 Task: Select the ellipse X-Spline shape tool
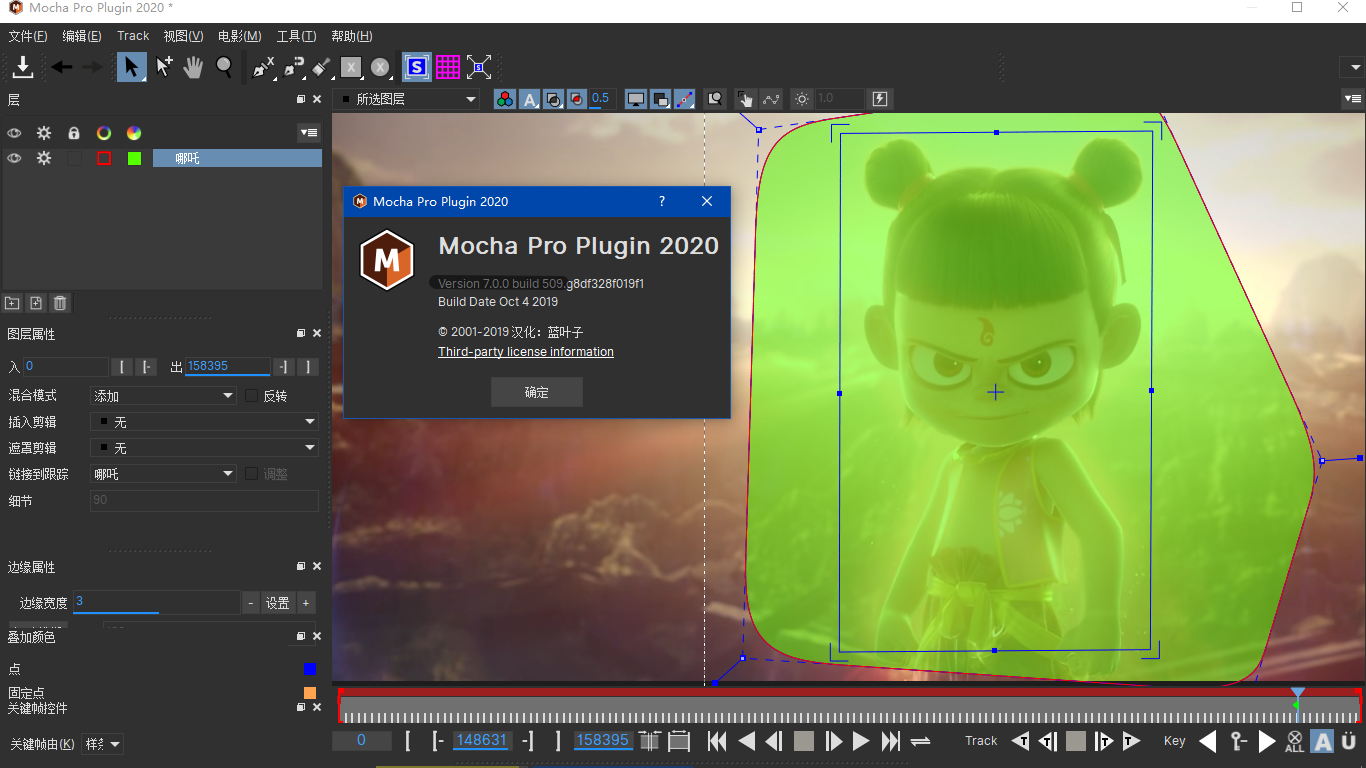tap(380, 67)
